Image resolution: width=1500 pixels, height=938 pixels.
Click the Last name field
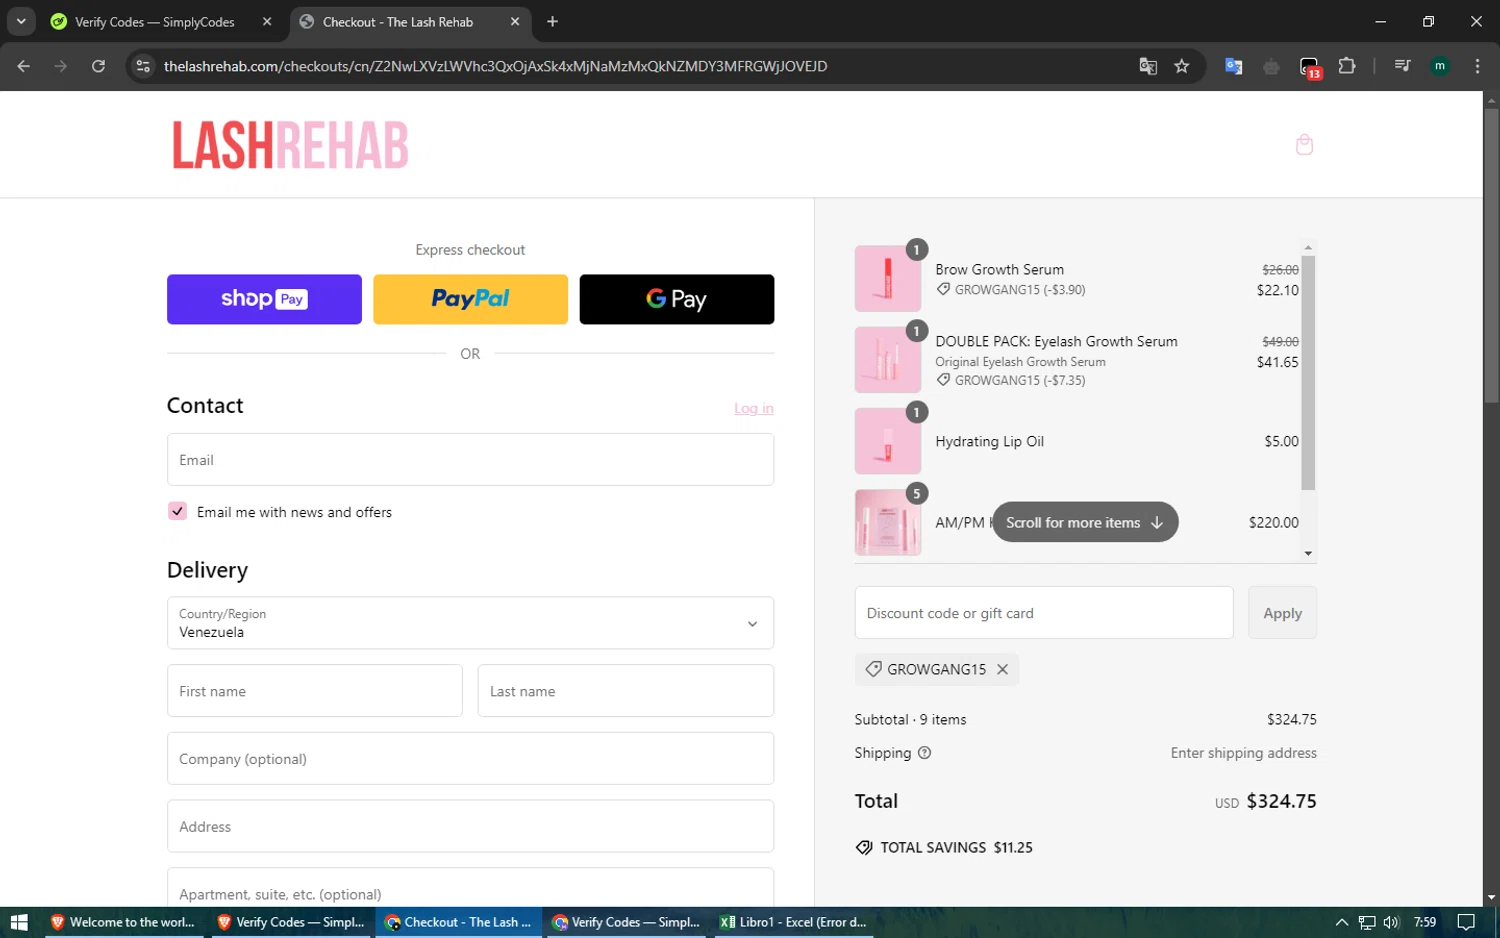coord(626,691)
